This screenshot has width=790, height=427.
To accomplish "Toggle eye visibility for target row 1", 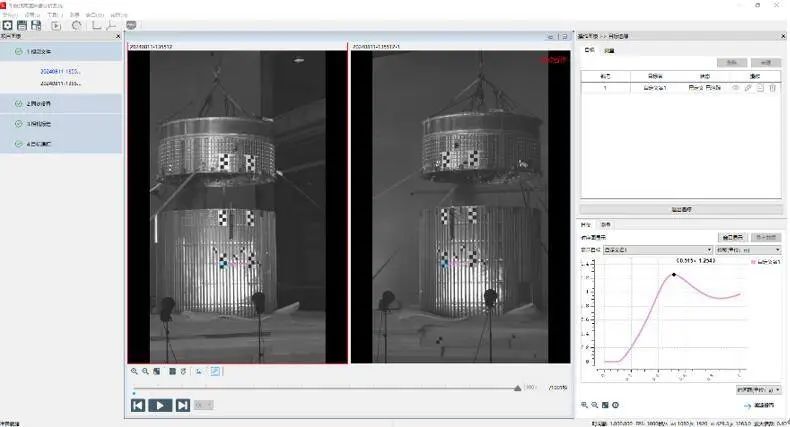I will 736,88.
